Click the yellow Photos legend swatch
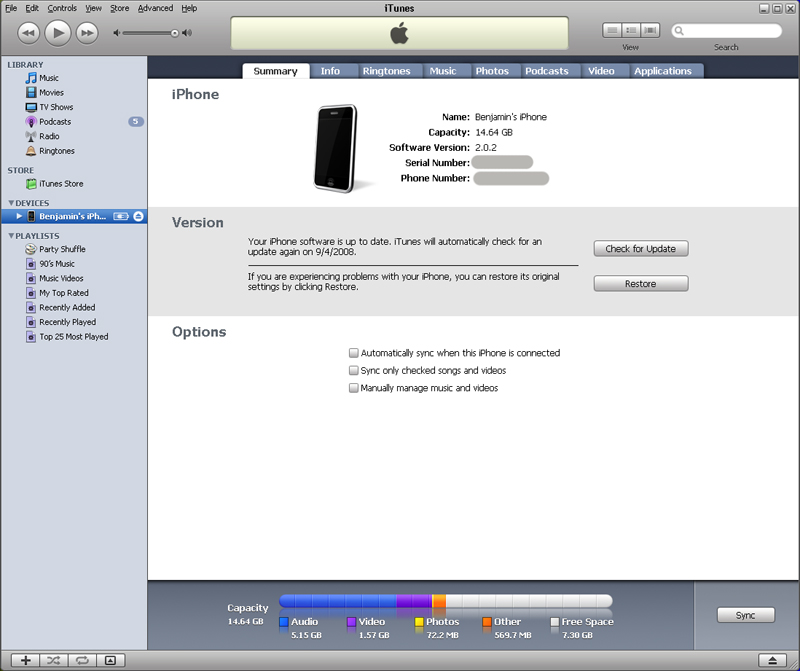 point(419,622)
